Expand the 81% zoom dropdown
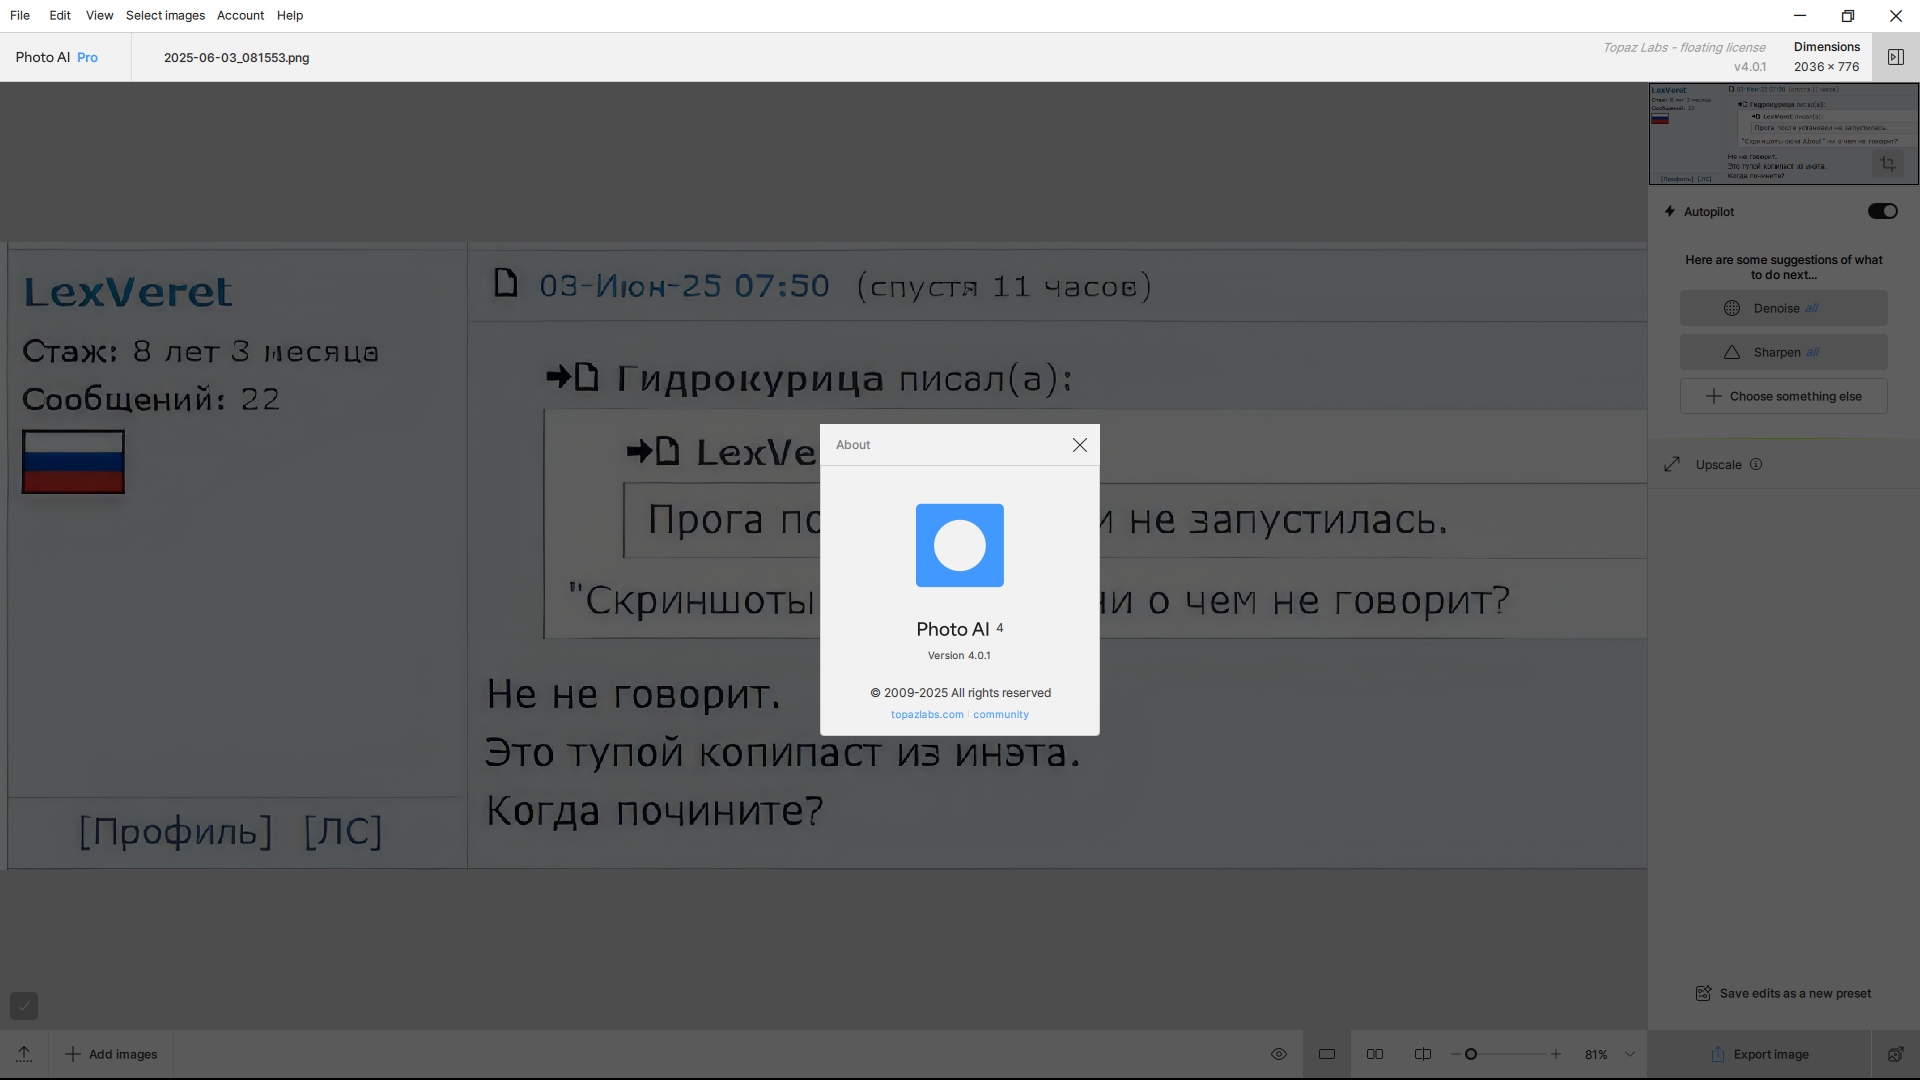Viewport: 1920px width, 1080px height. [1630, 1054]
